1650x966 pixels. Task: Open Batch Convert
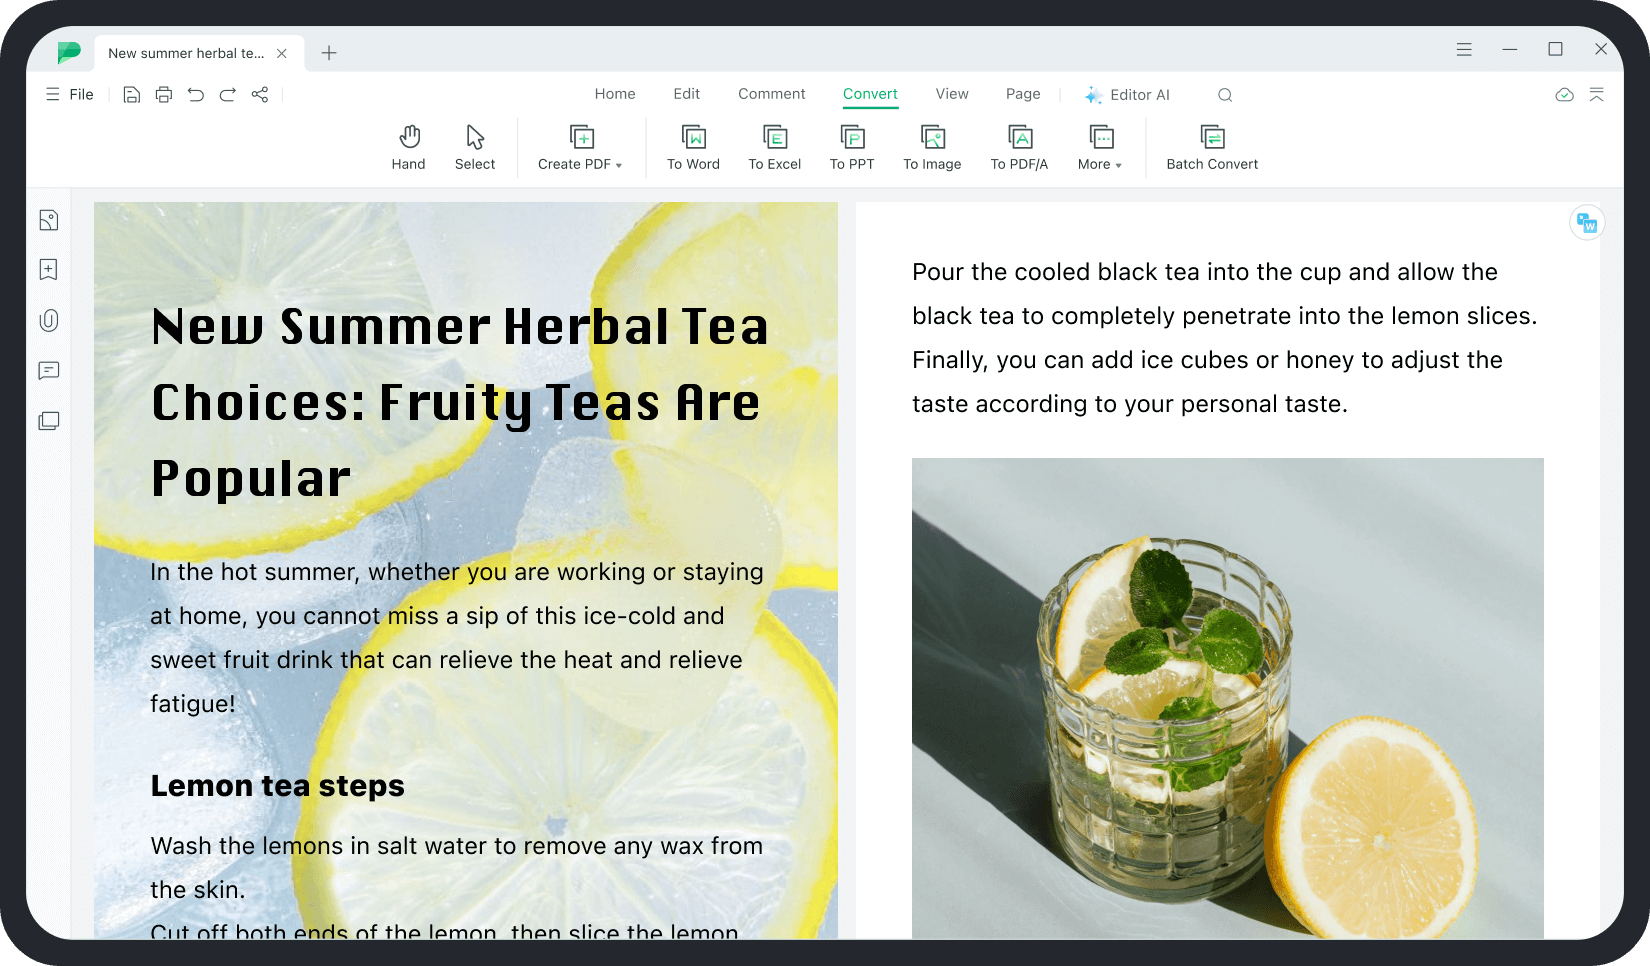[1212, 147]
